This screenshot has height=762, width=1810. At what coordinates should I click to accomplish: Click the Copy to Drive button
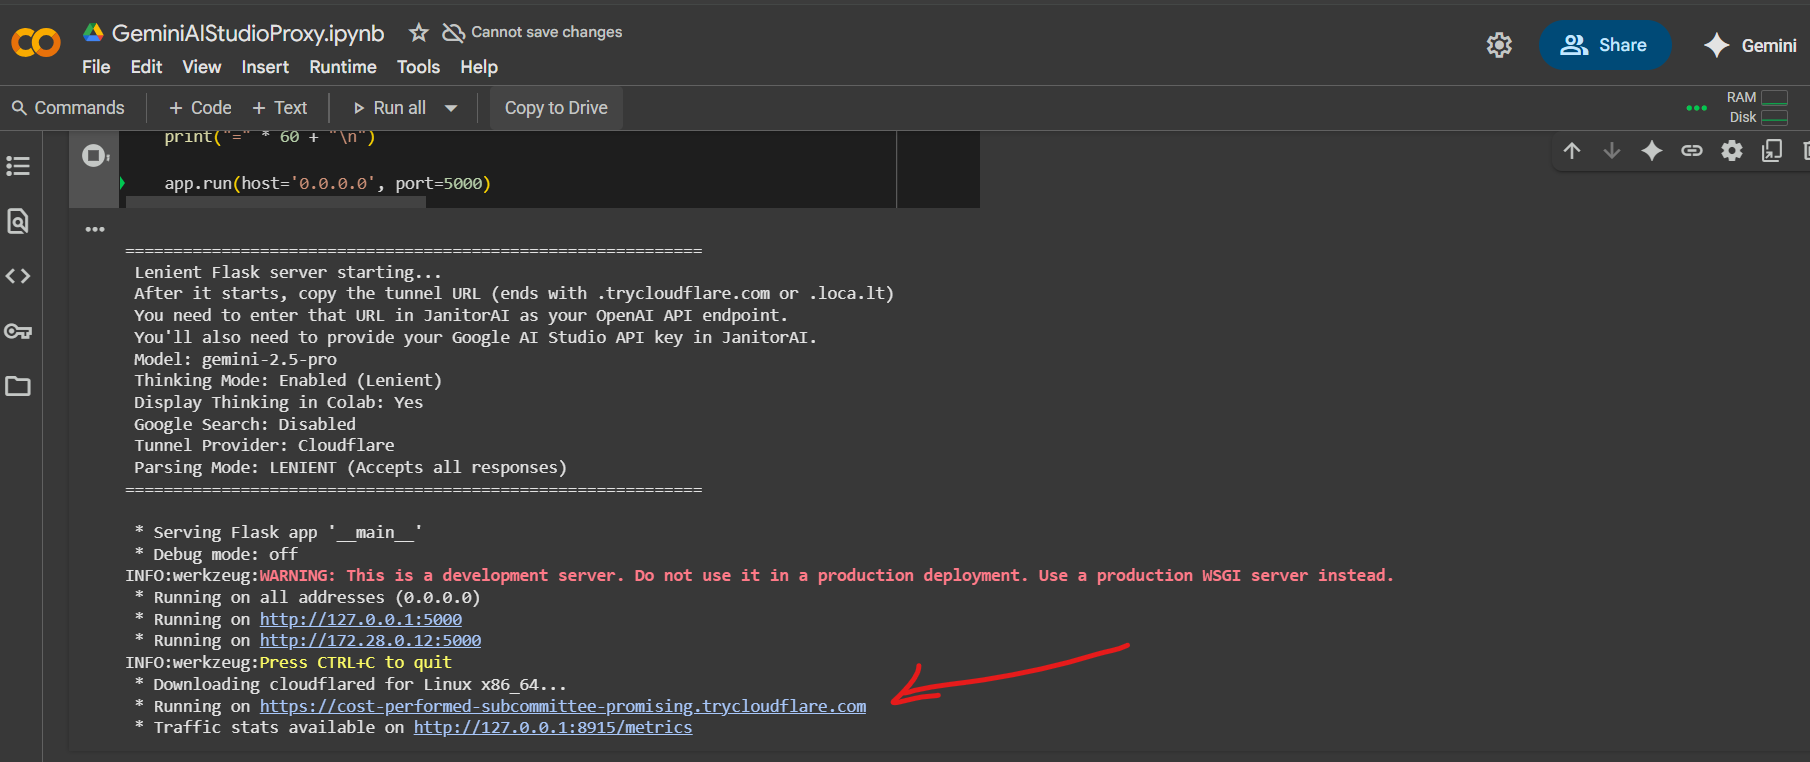point(556,108)
